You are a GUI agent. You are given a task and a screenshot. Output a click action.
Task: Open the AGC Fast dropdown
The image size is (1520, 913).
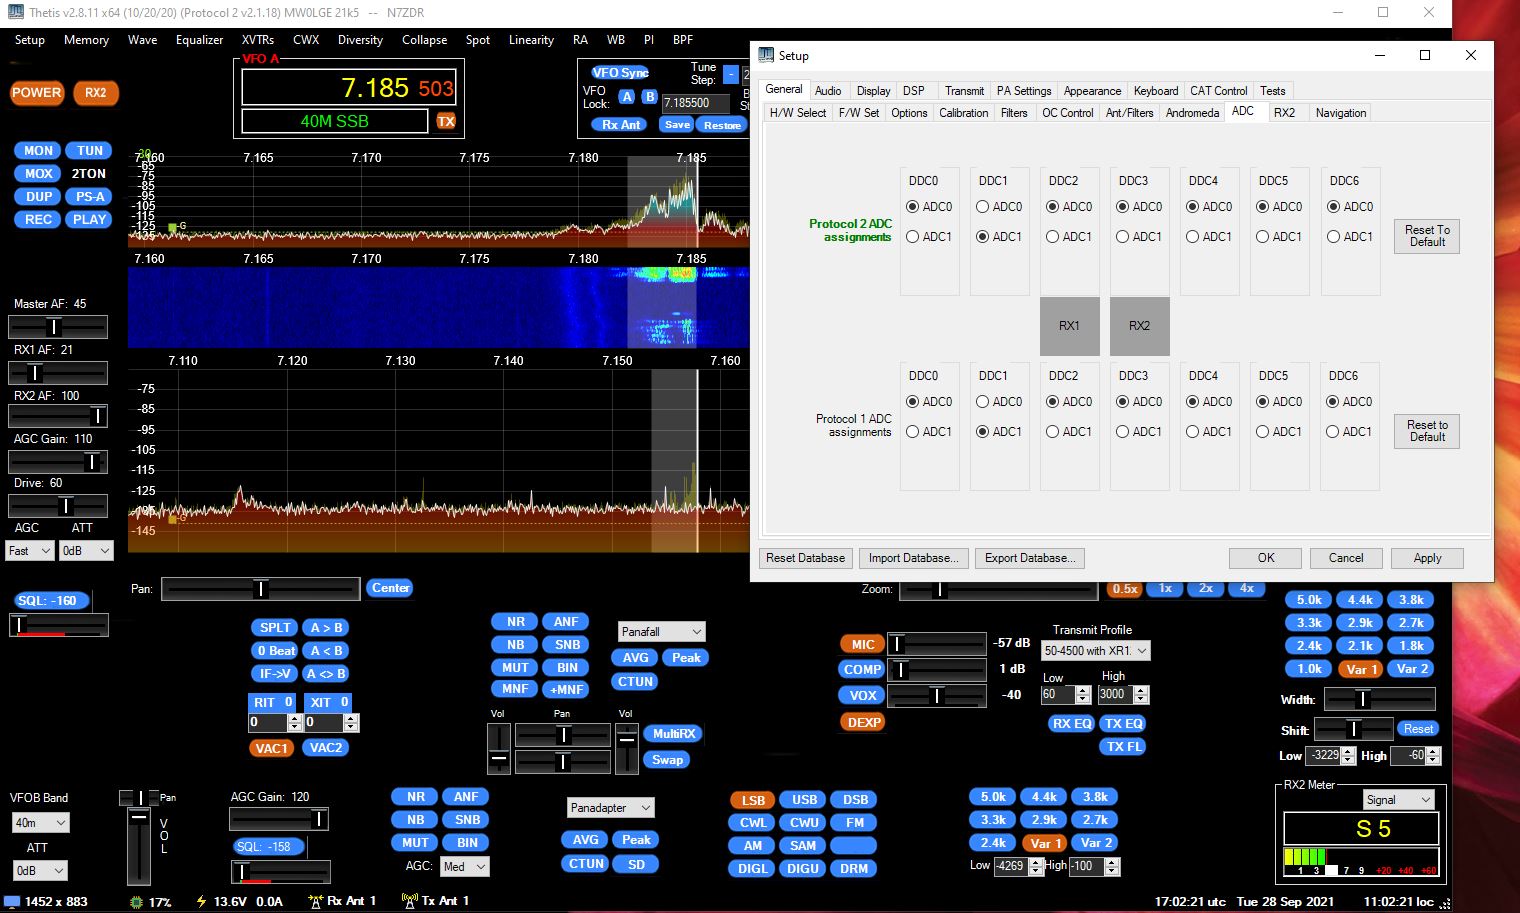point(30,551)
